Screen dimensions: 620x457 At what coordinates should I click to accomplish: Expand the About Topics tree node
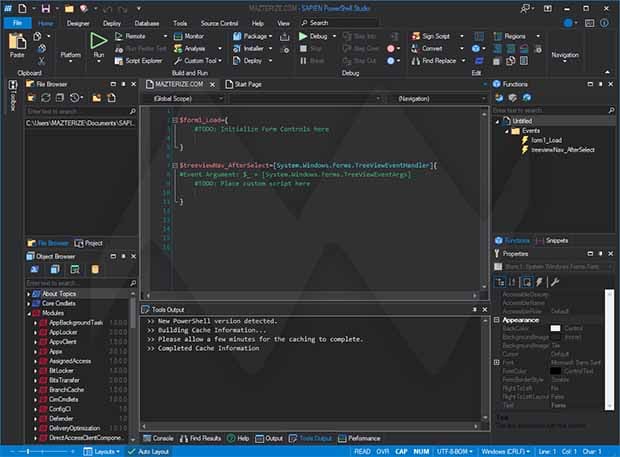(x=29, y=294)
